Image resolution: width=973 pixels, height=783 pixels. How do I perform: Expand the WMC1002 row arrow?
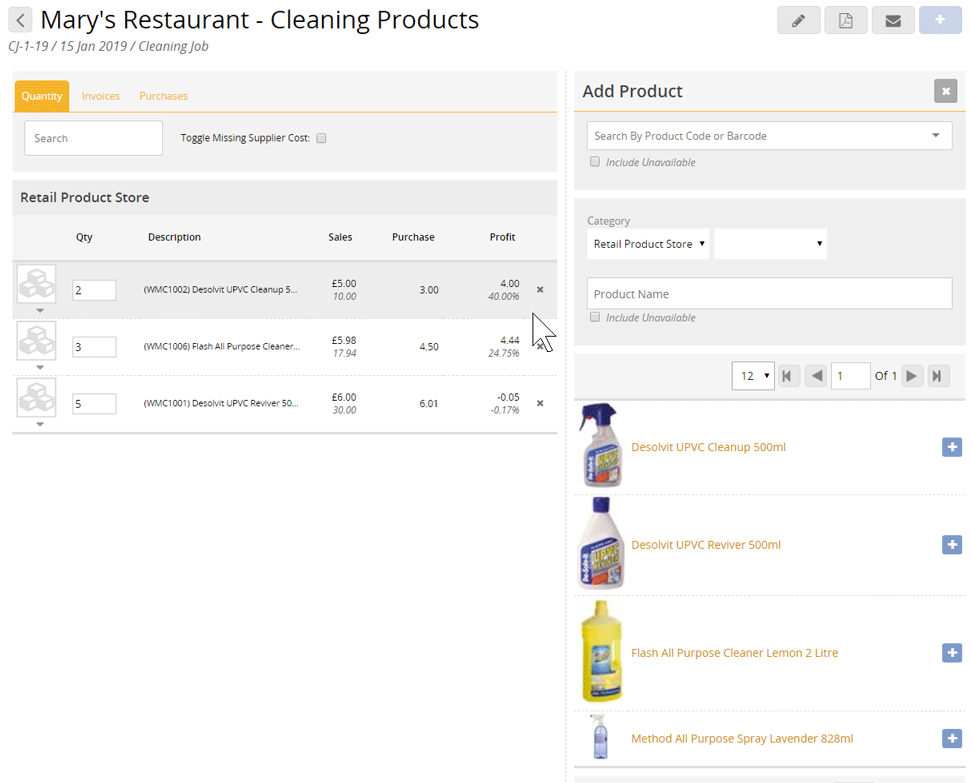[x=40, y=310]
